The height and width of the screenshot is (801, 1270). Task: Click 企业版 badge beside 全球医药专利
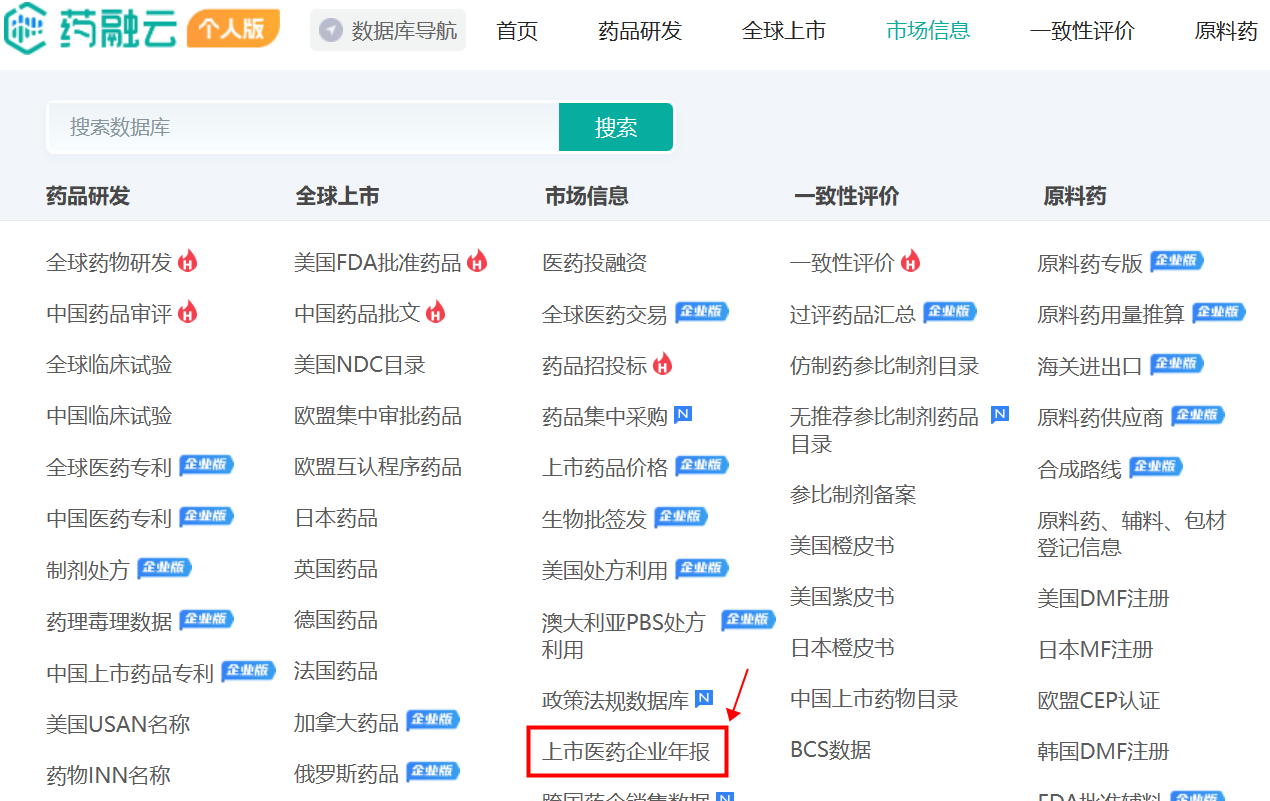206,465
